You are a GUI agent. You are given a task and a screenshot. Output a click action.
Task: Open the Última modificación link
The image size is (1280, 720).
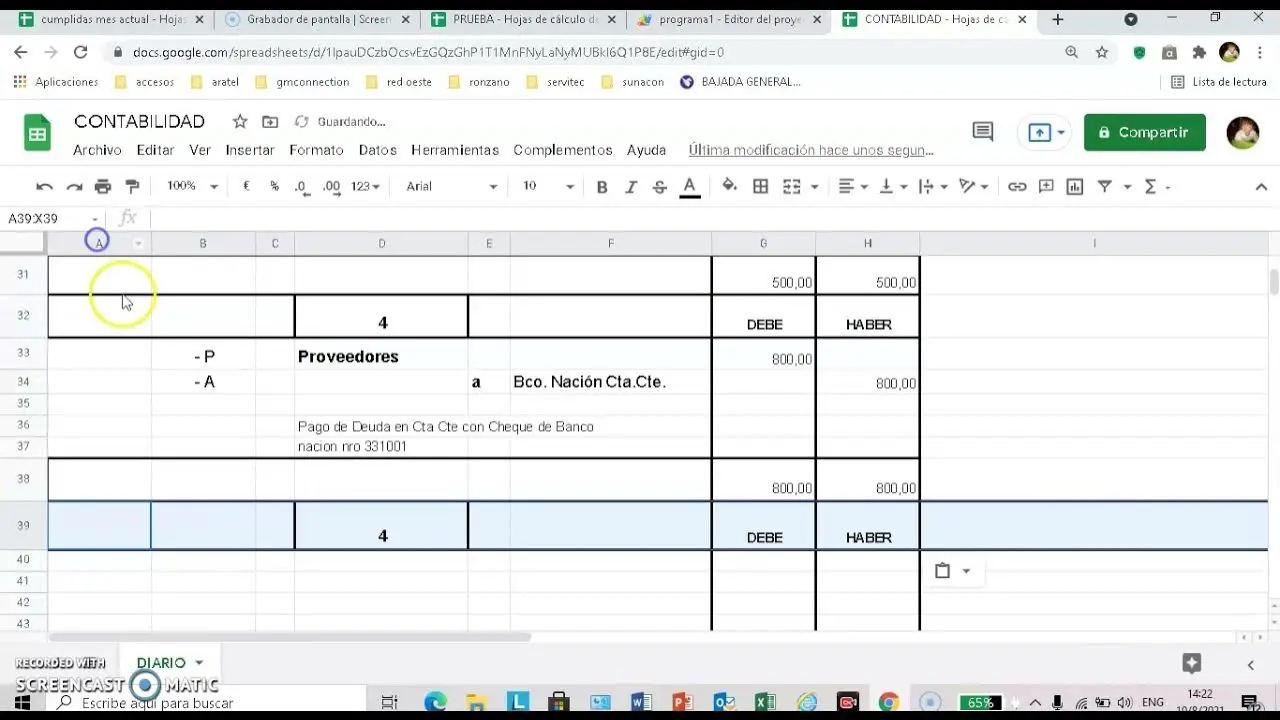click(x=810, y=150)
